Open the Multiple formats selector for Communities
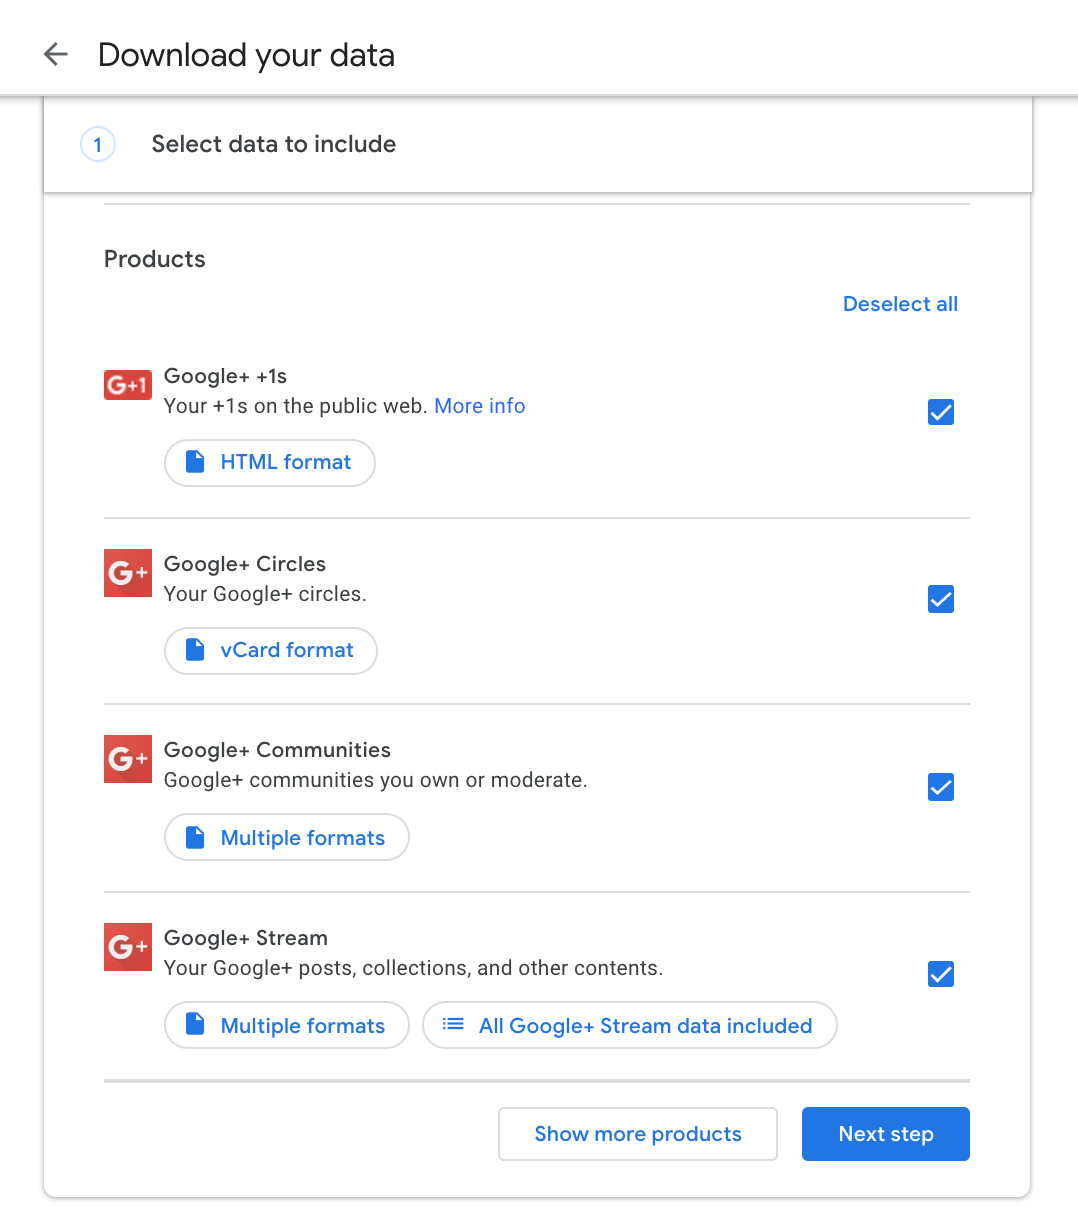The height and width of the screenshot is (1208, 1078). [x=286, y=837]
